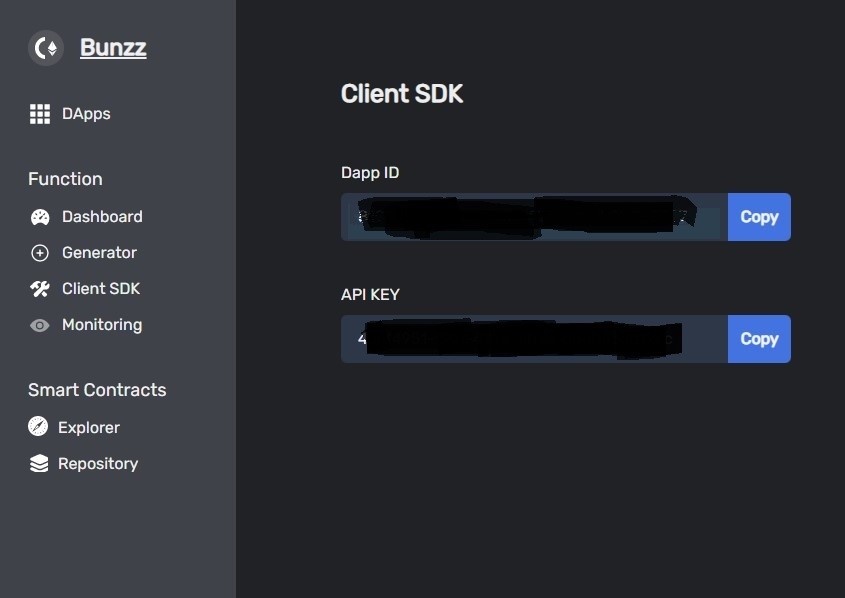The image size is (845, 598).
Task: Click inside the Dapp ID field
Action: [534, 217]
